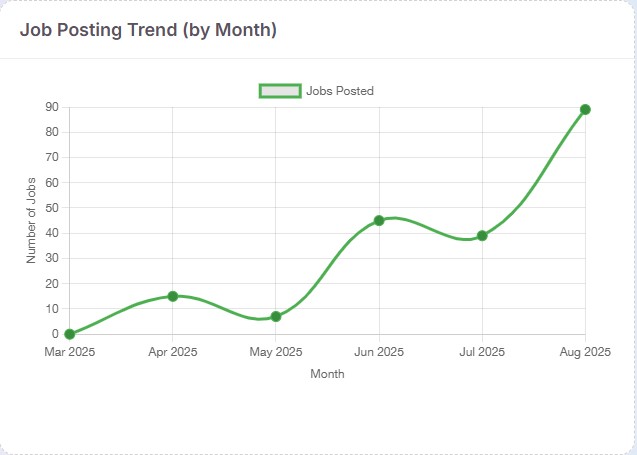Click the 20 y-axis tick label
The image size is (637, 455).
point(52,284)
